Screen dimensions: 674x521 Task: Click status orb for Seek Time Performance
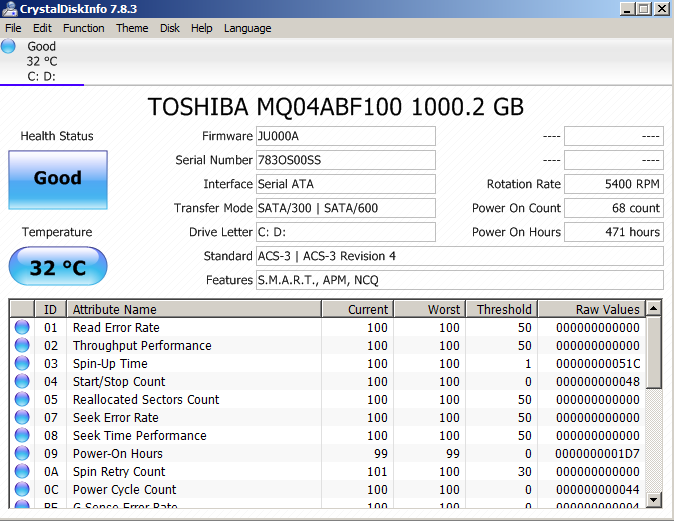(22, 436)
